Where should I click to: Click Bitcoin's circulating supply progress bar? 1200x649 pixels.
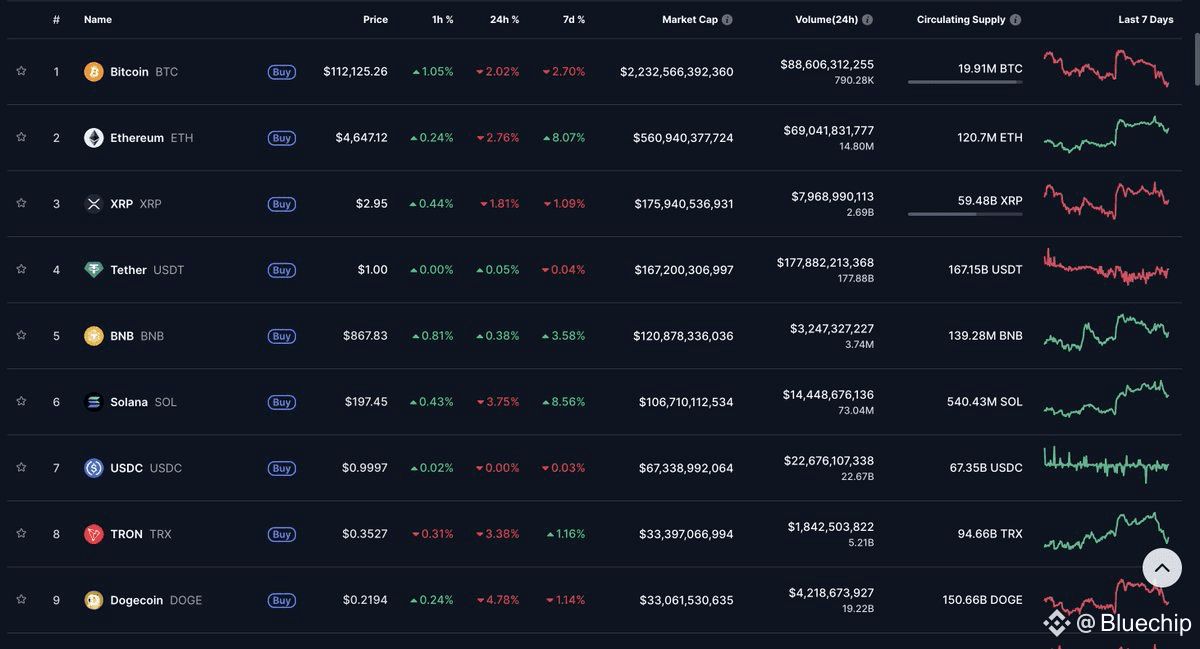[x=965, y=82]
